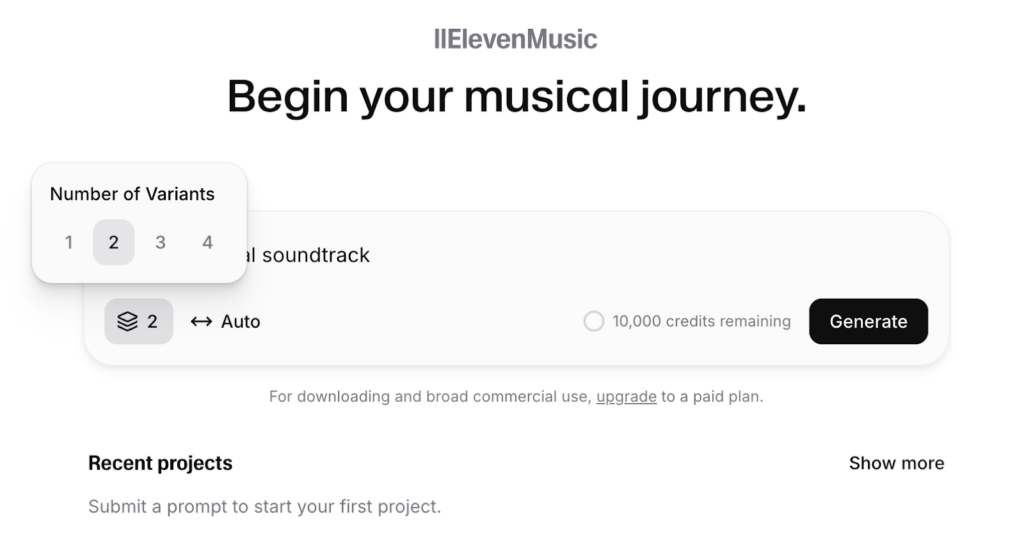Open the Auto length dropdown
Image resolution: width=1024 pixels, height=542 pixels.
[x=225, y=321]
